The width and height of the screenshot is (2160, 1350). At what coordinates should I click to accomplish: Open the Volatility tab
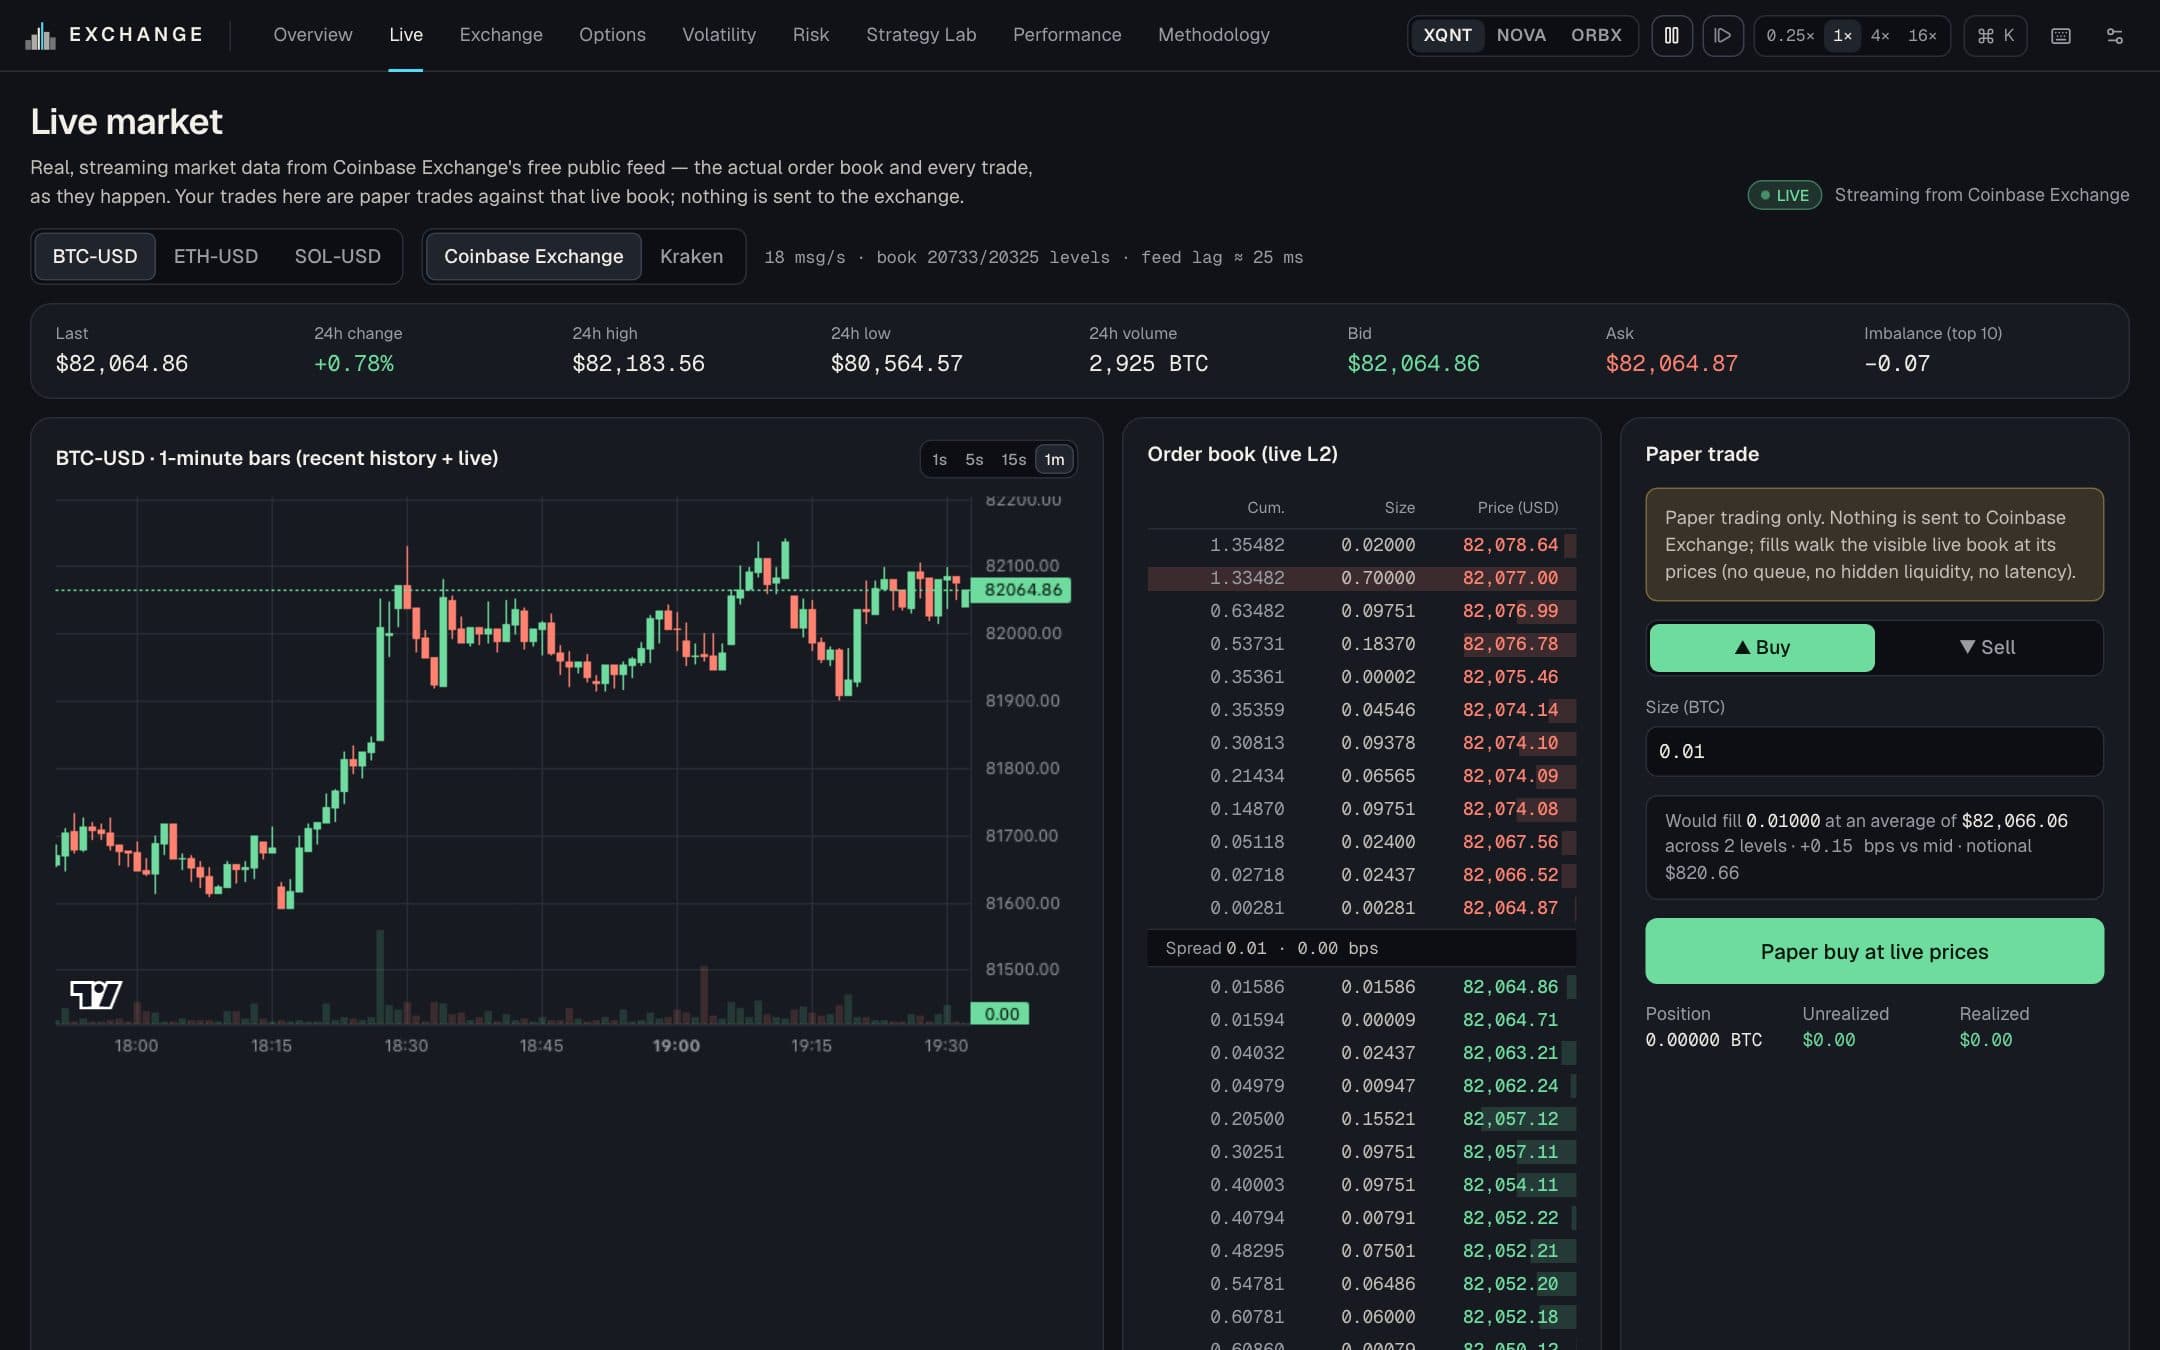[x=719, y=35]
